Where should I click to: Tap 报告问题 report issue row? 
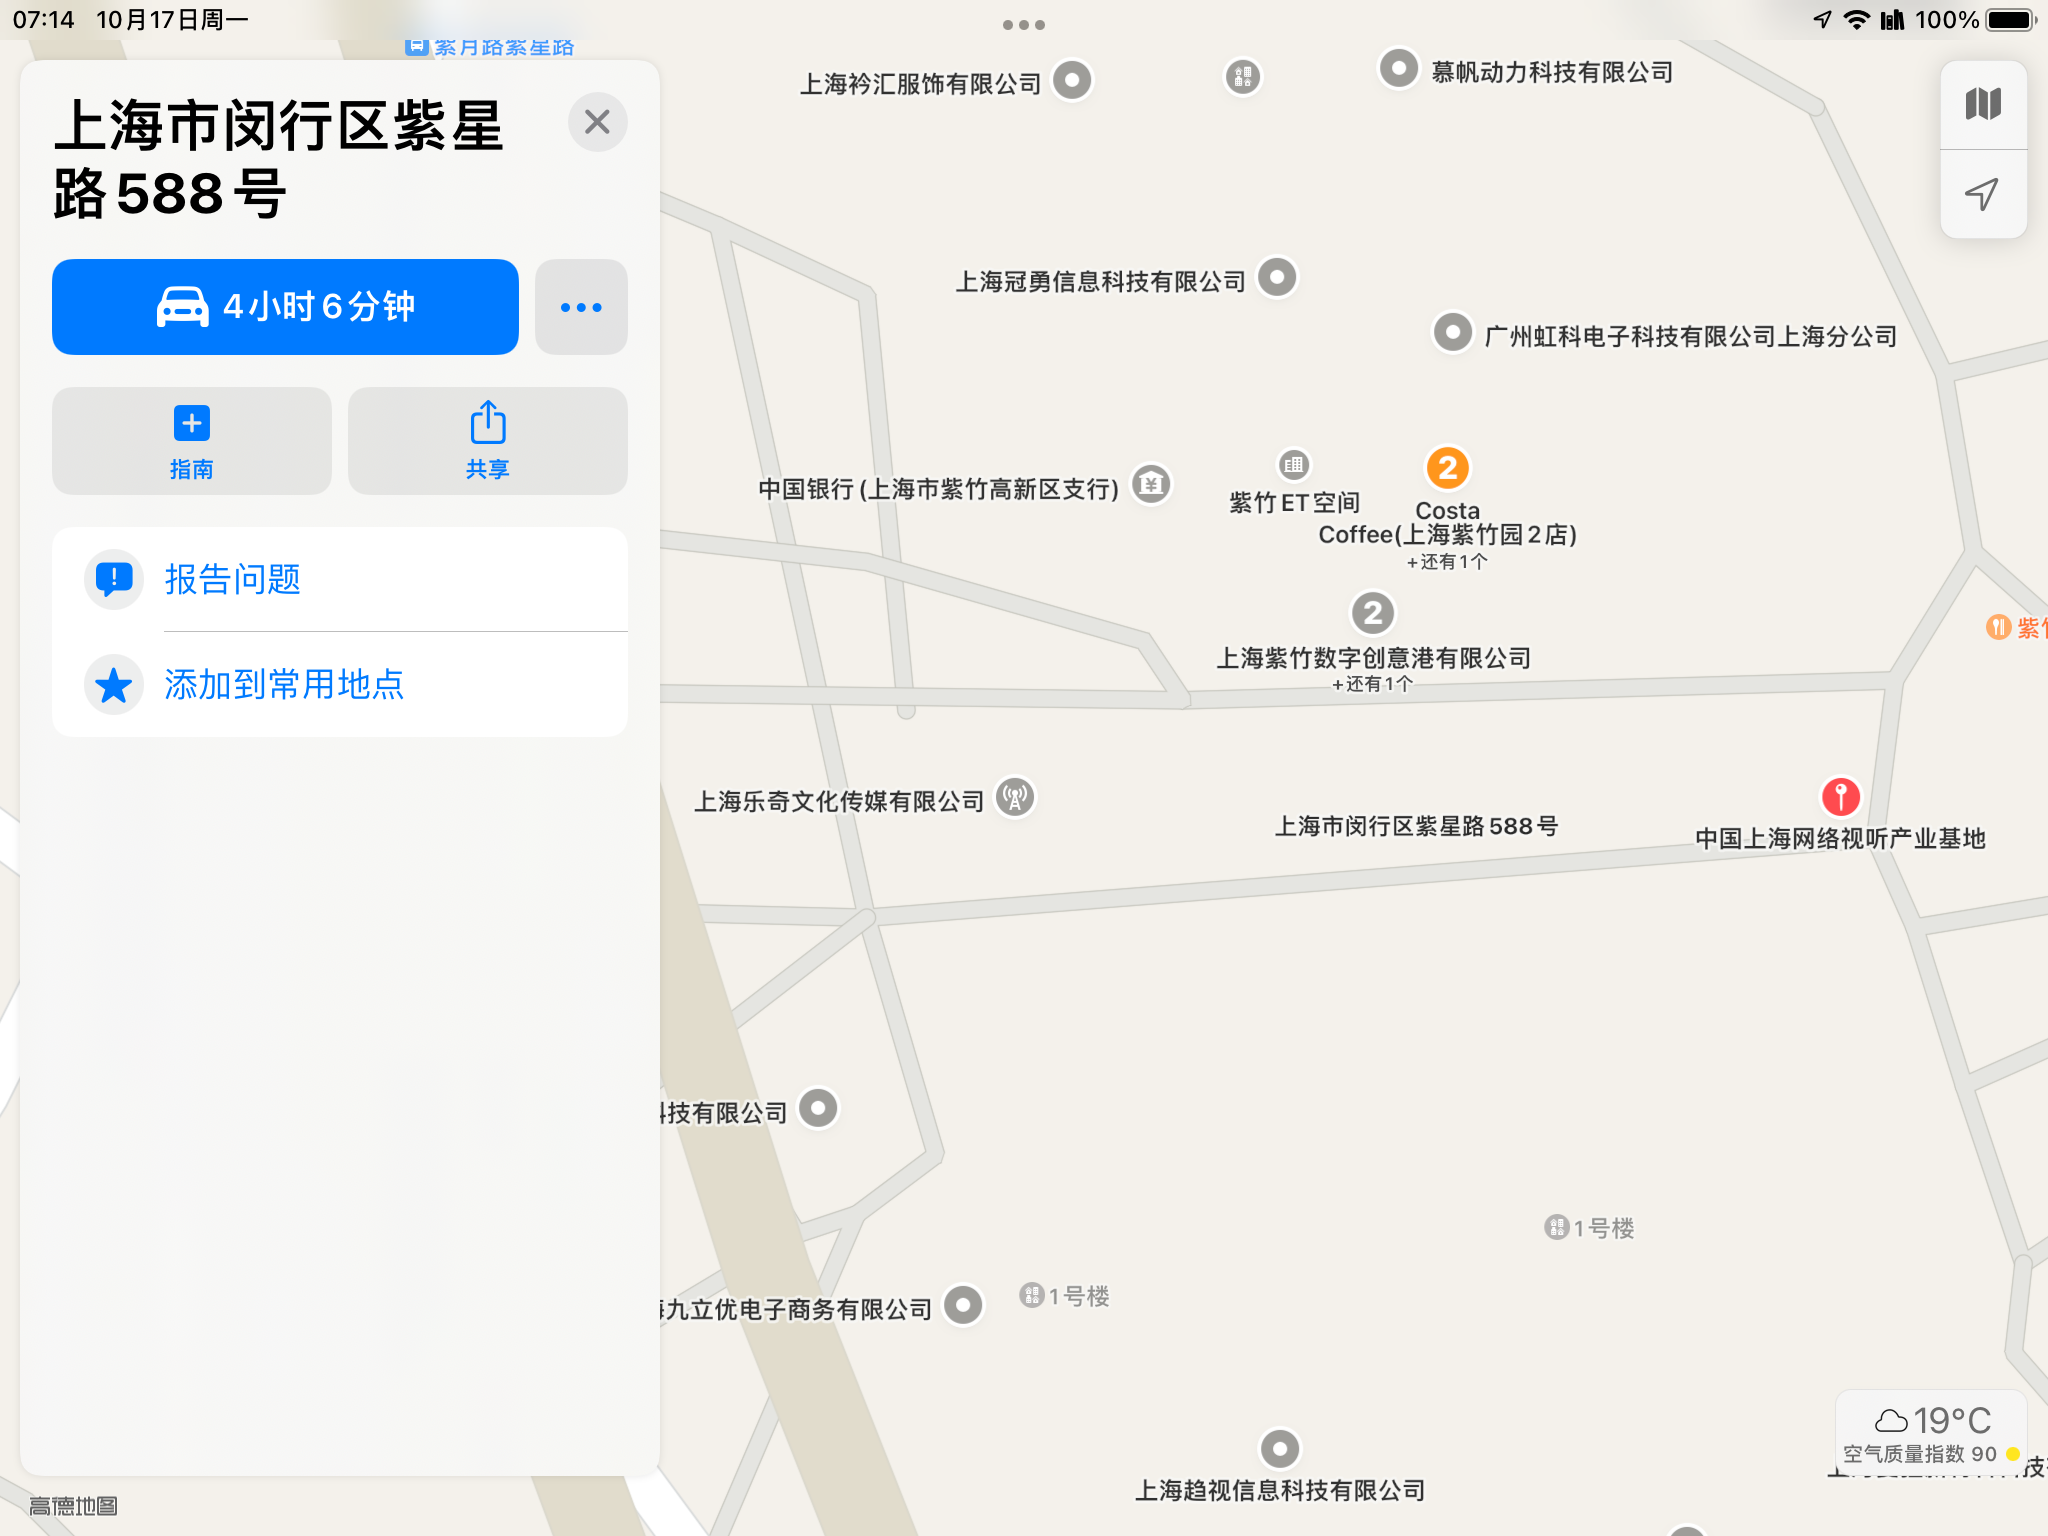[340, 579]
